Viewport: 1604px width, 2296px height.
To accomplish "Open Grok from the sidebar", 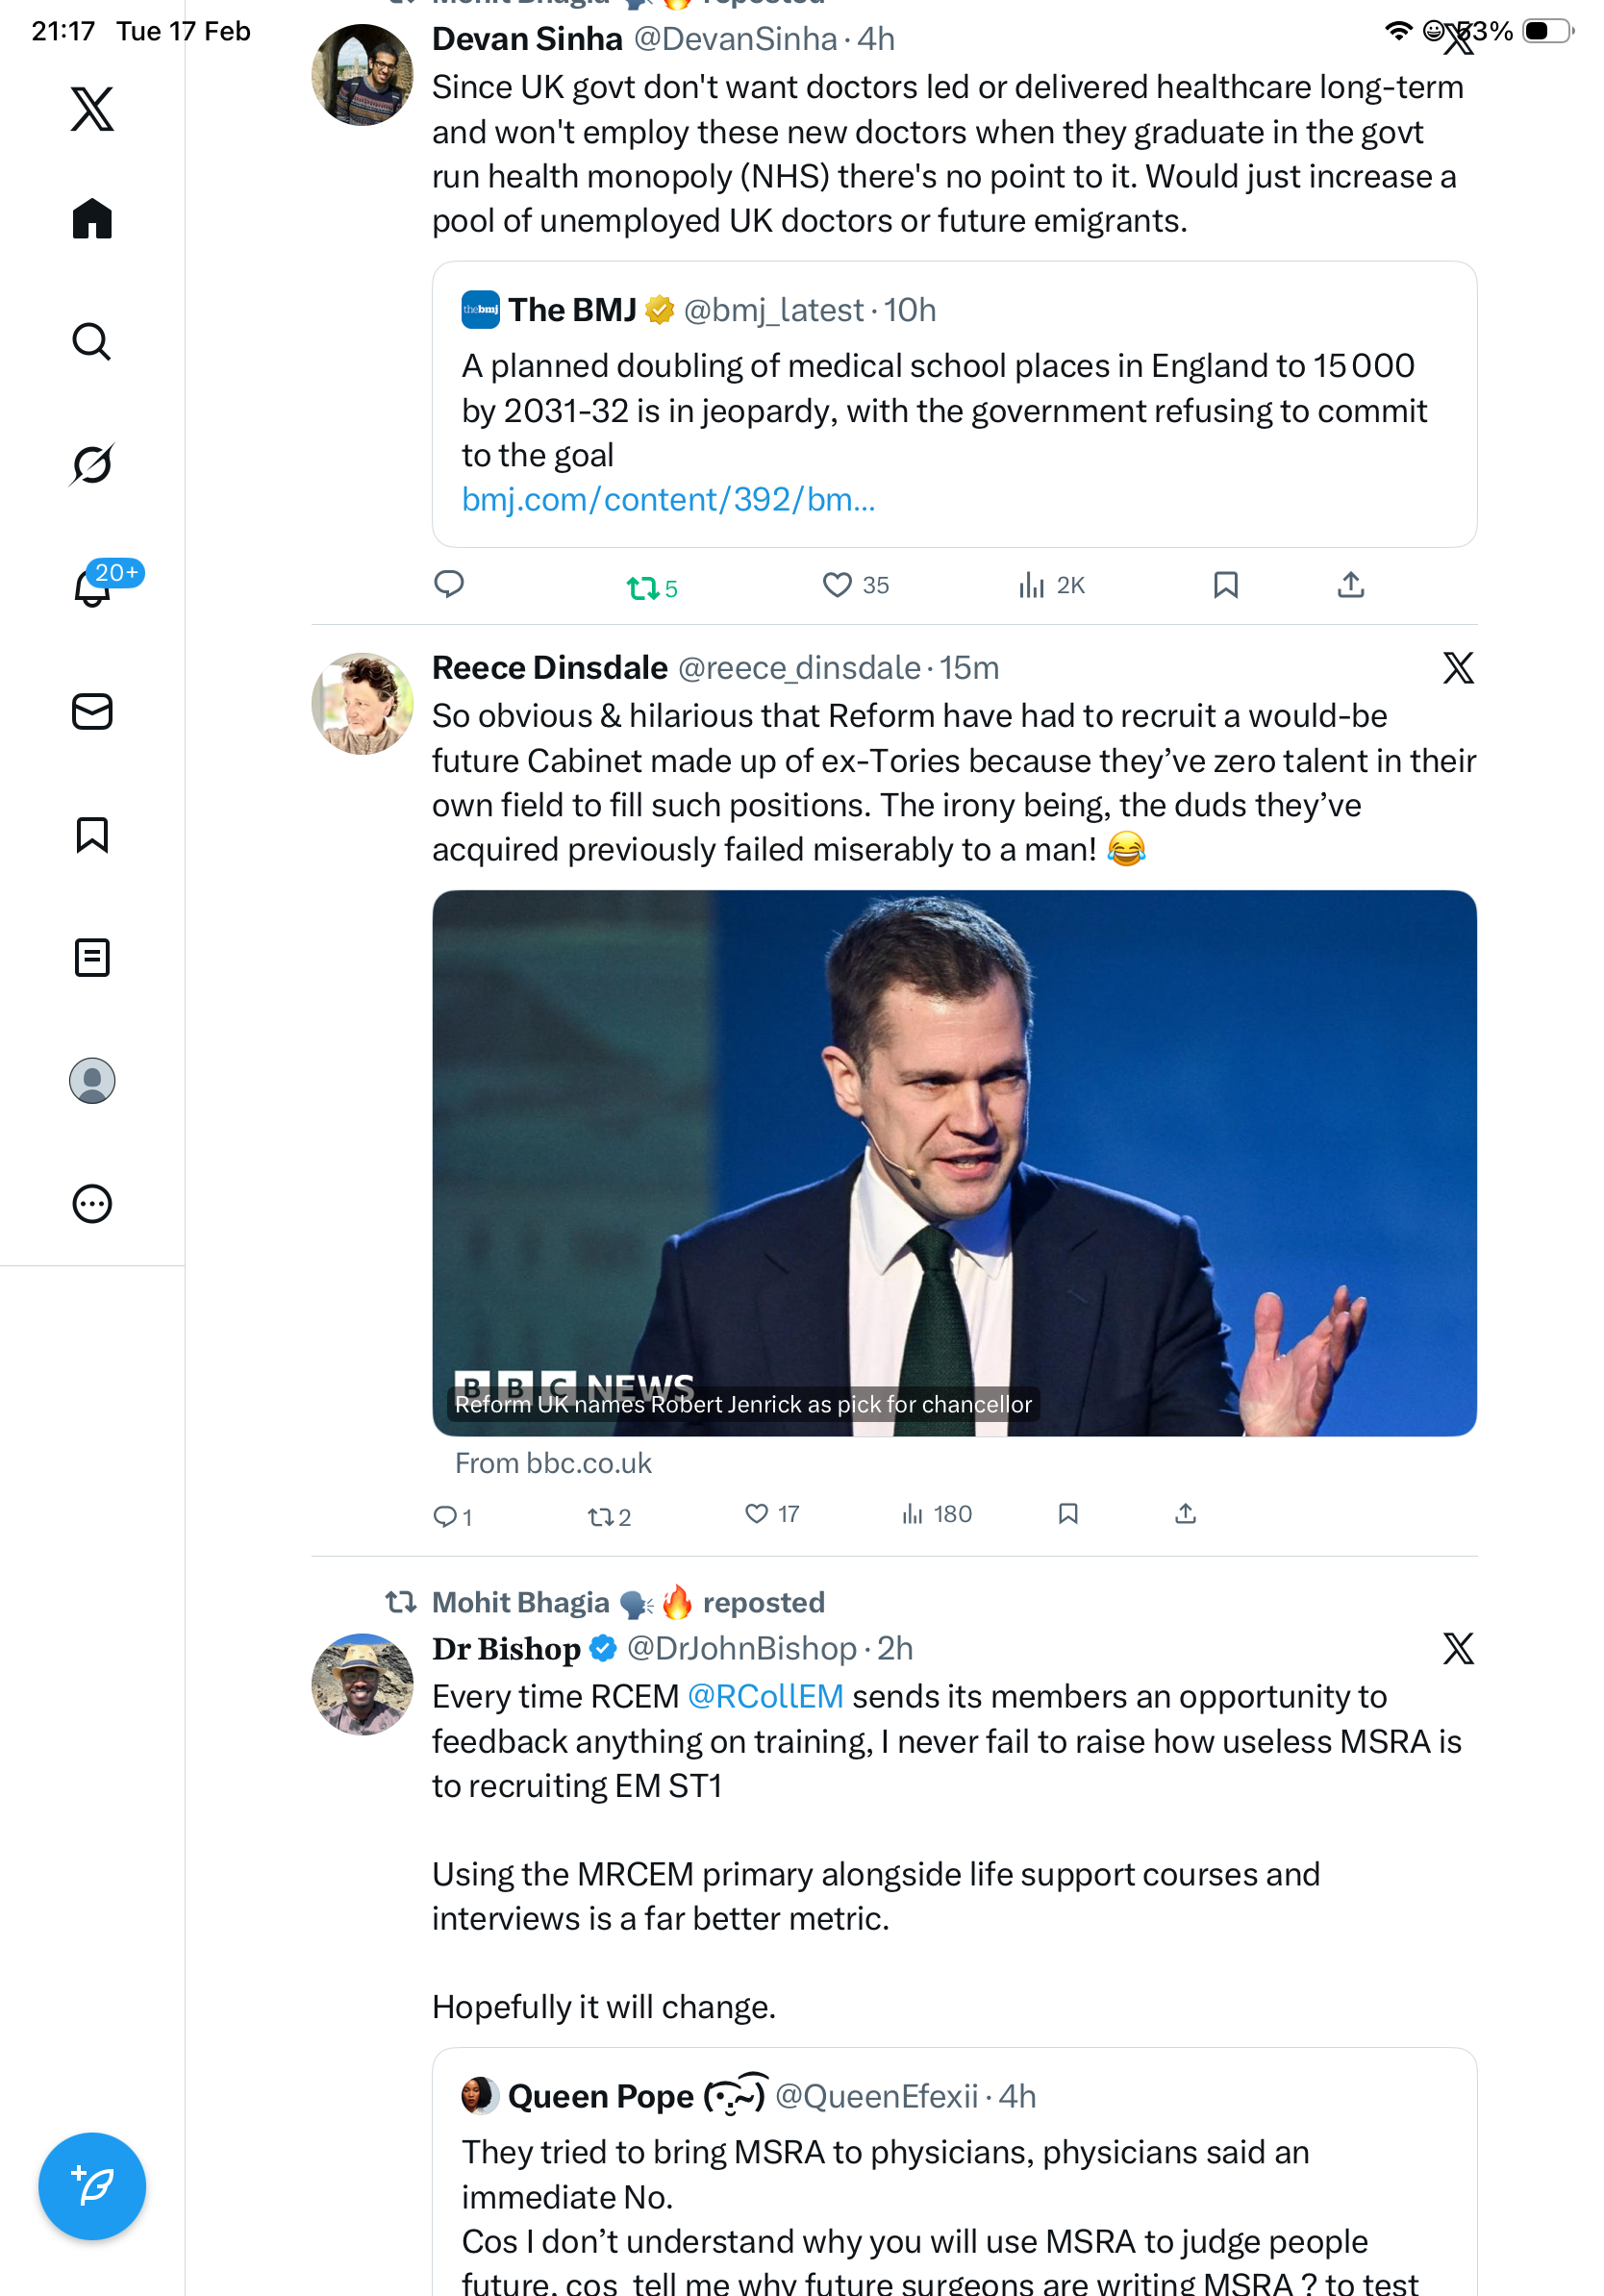I will 92,464.
